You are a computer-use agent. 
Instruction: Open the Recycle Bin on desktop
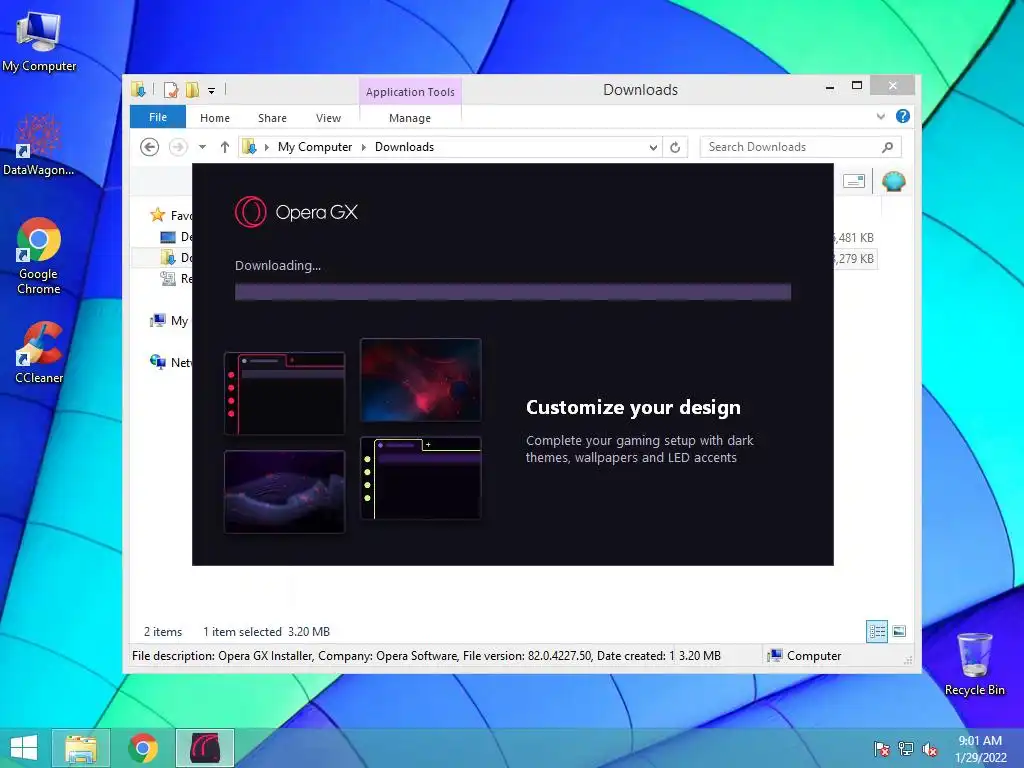pos(974,664)
